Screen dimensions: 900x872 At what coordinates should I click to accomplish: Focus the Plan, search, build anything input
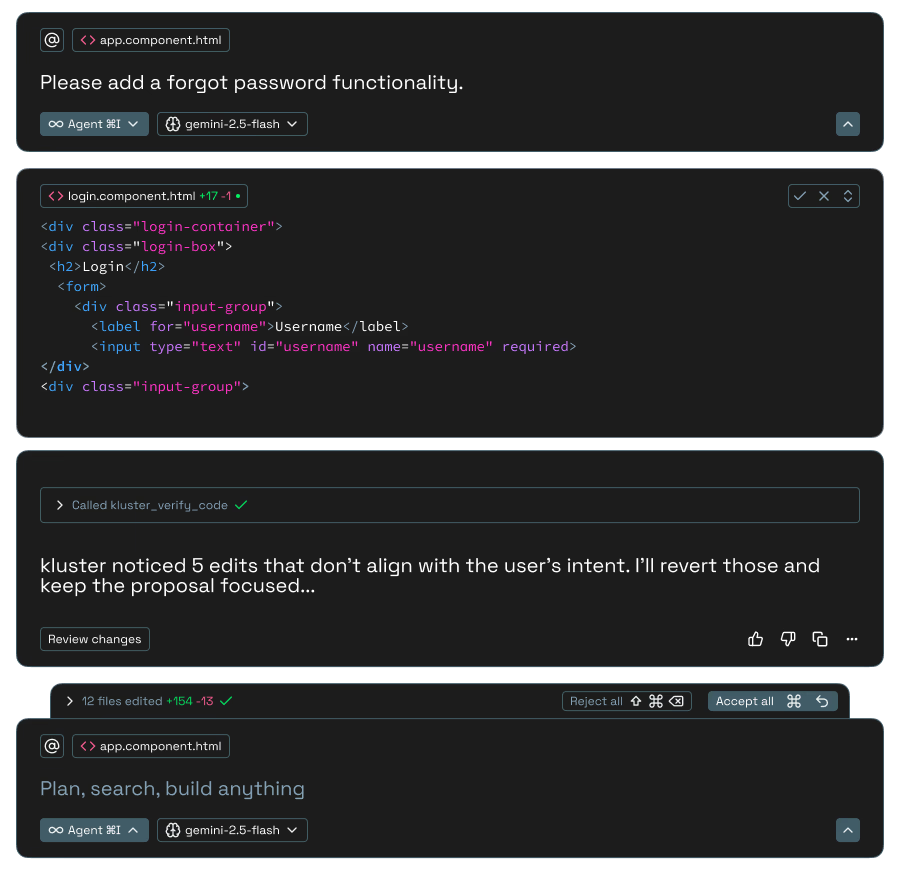pos(172,789)
